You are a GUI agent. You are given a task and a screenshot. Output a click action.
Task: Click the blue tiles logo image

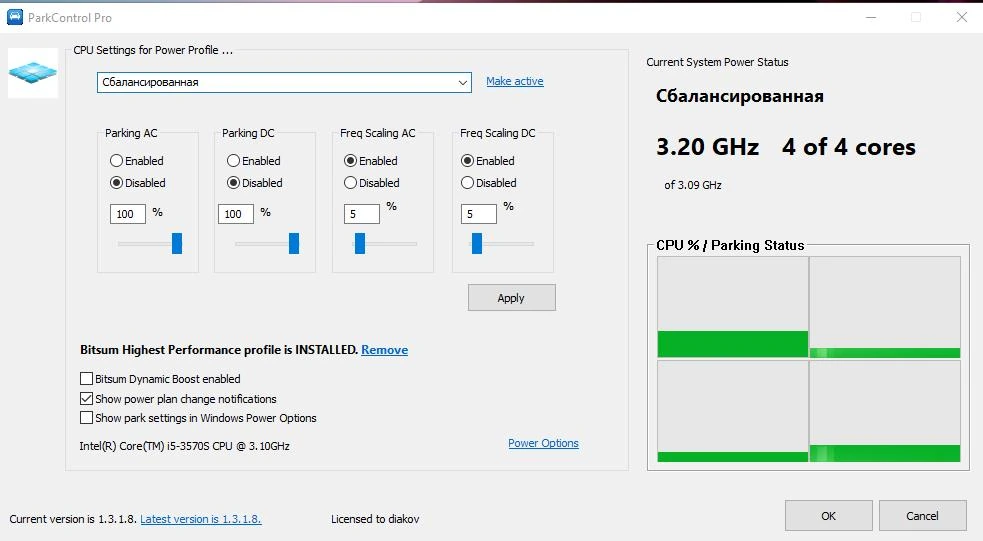point(33,73)
